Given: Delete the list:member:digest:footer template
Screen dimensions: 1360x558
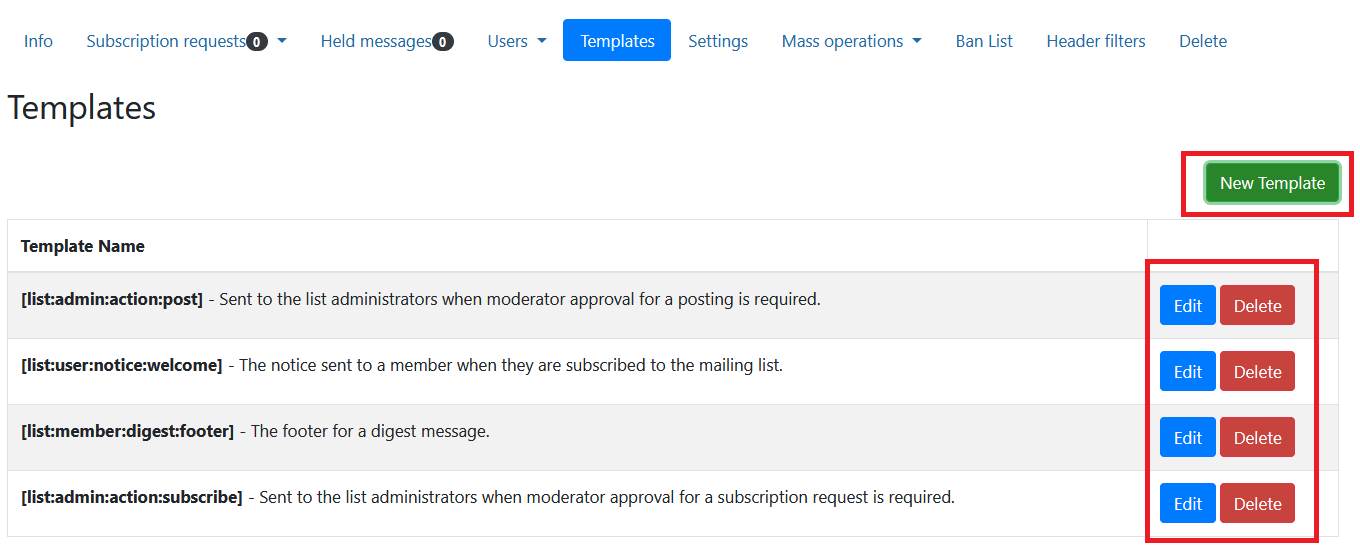Looking at the screenshot, I should click(x=1257, y=438).
